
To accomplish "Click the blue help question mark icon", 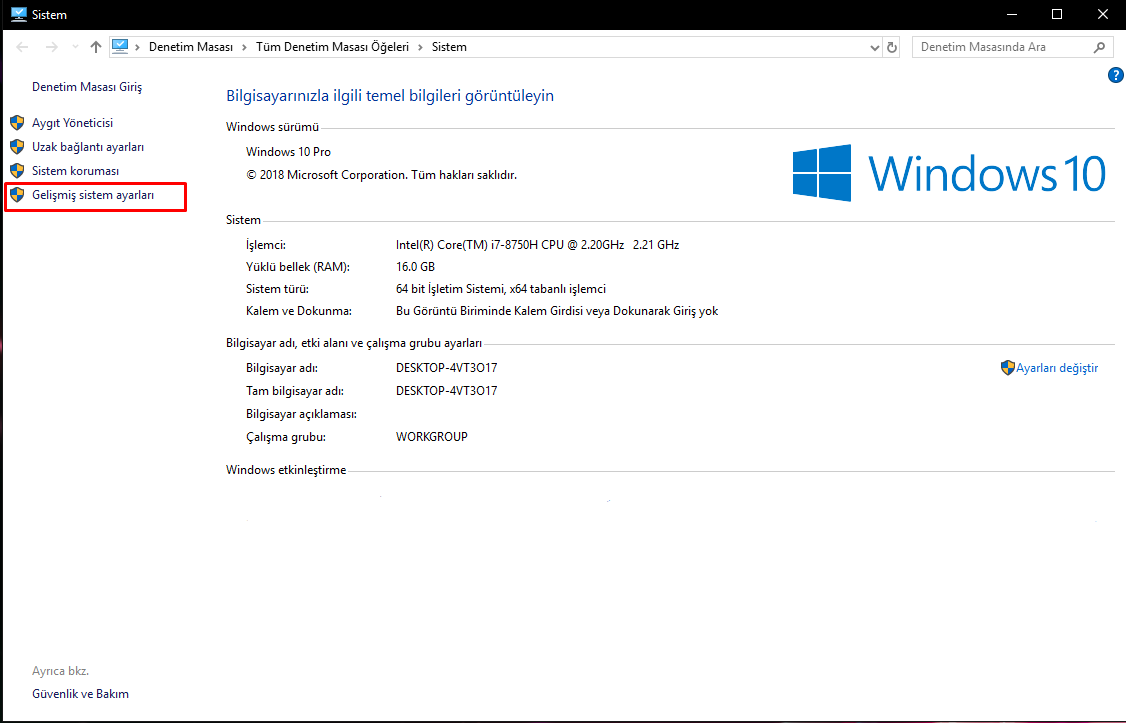I will (x=1115, y=75).
